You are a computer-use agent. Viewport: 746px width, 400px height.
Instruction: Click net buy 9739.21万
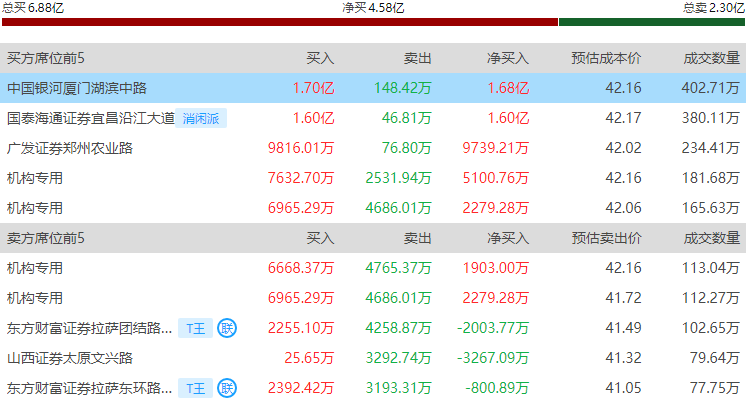point(495,148)
